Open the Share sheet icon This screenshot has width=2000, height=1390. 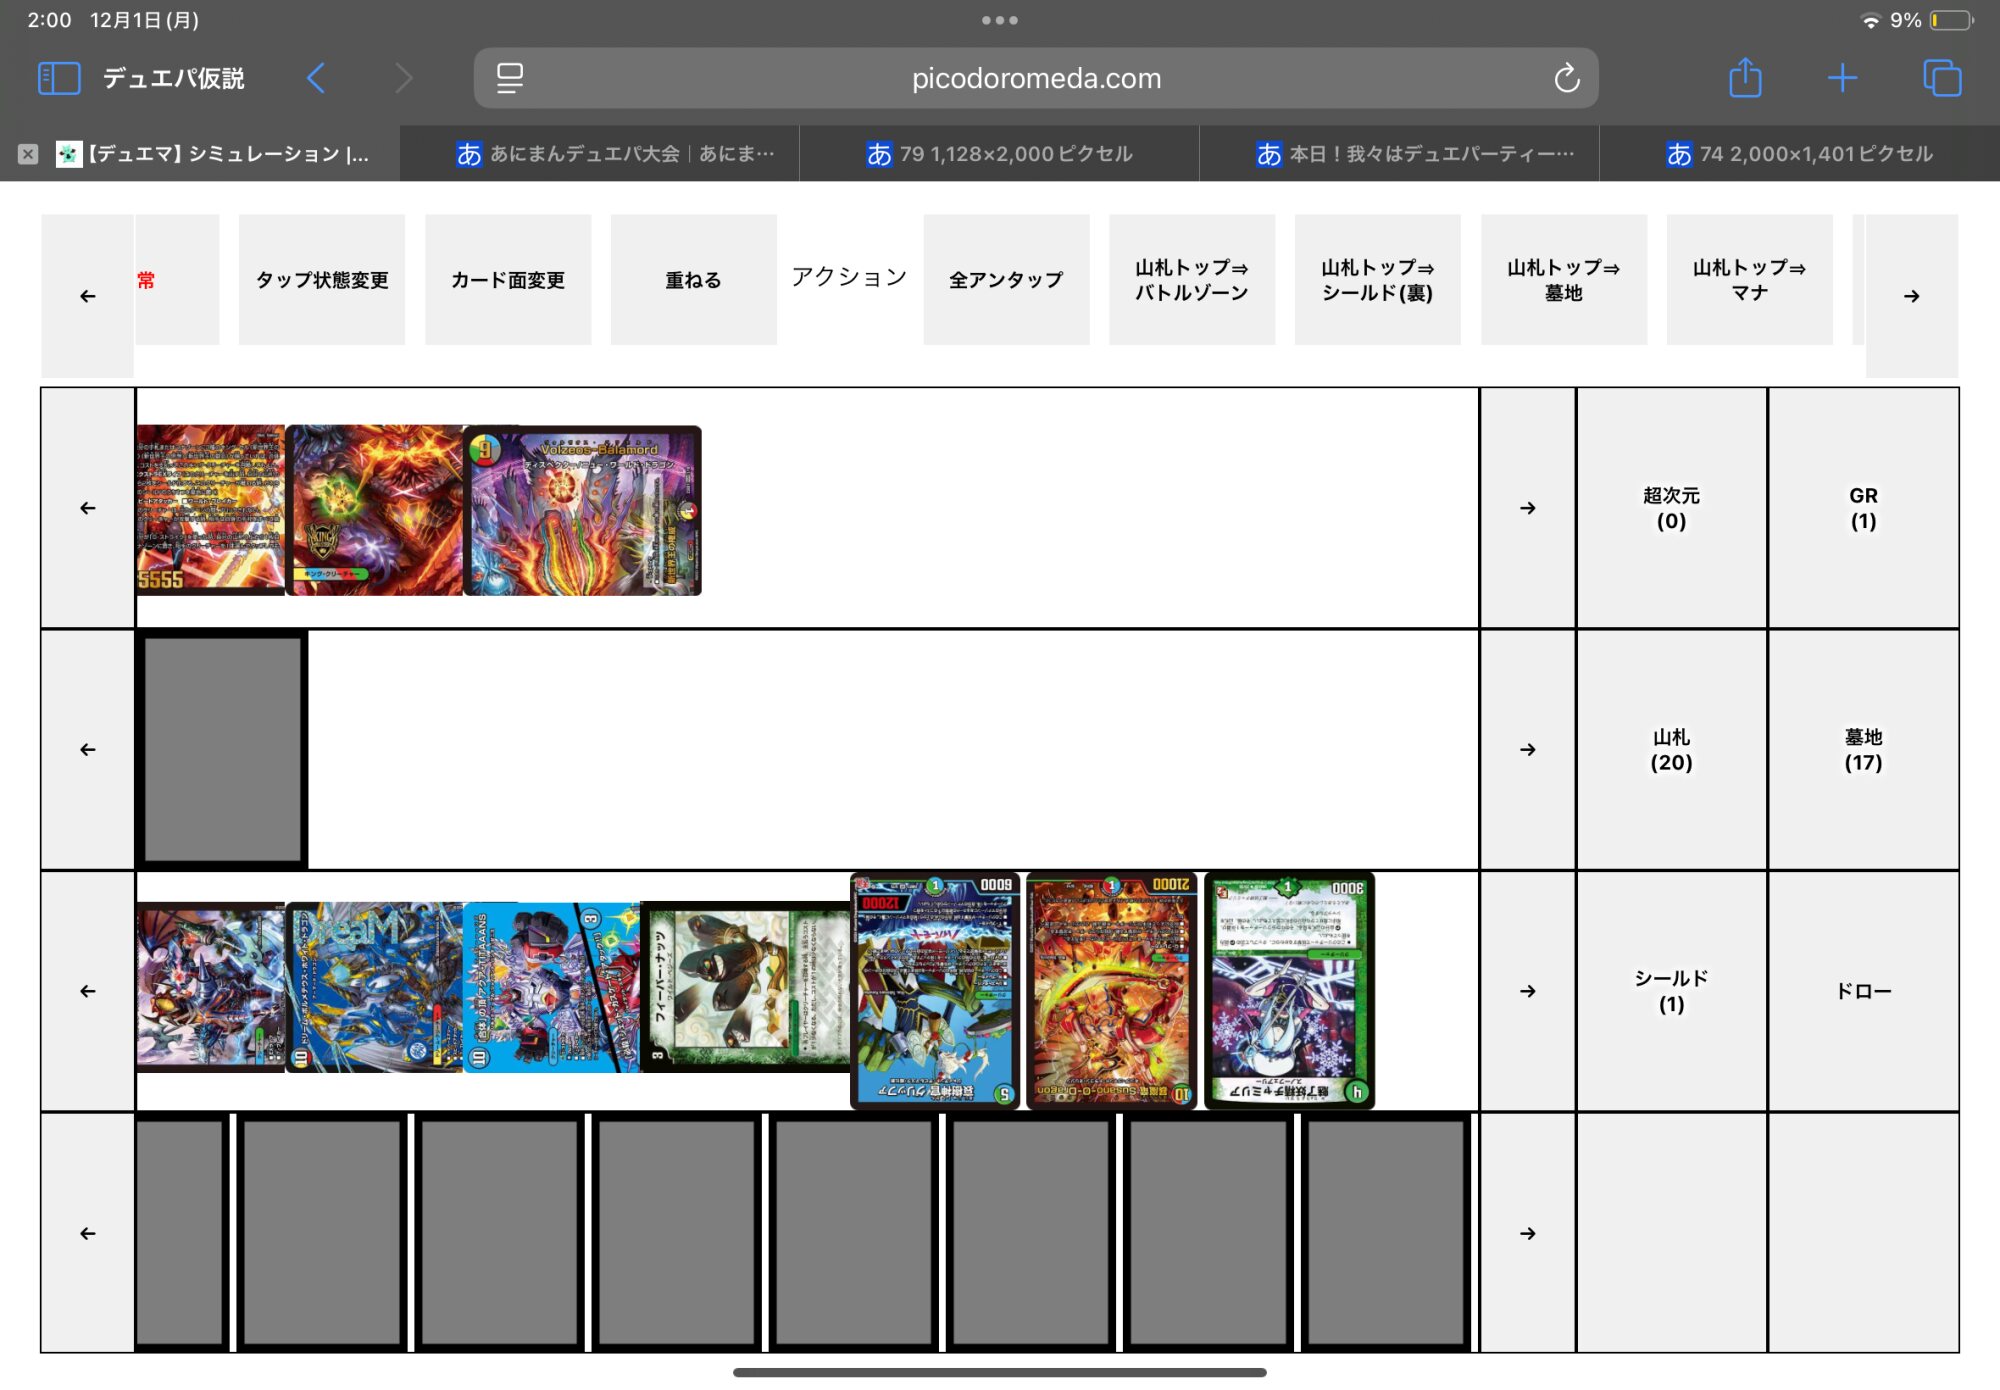1745,78
